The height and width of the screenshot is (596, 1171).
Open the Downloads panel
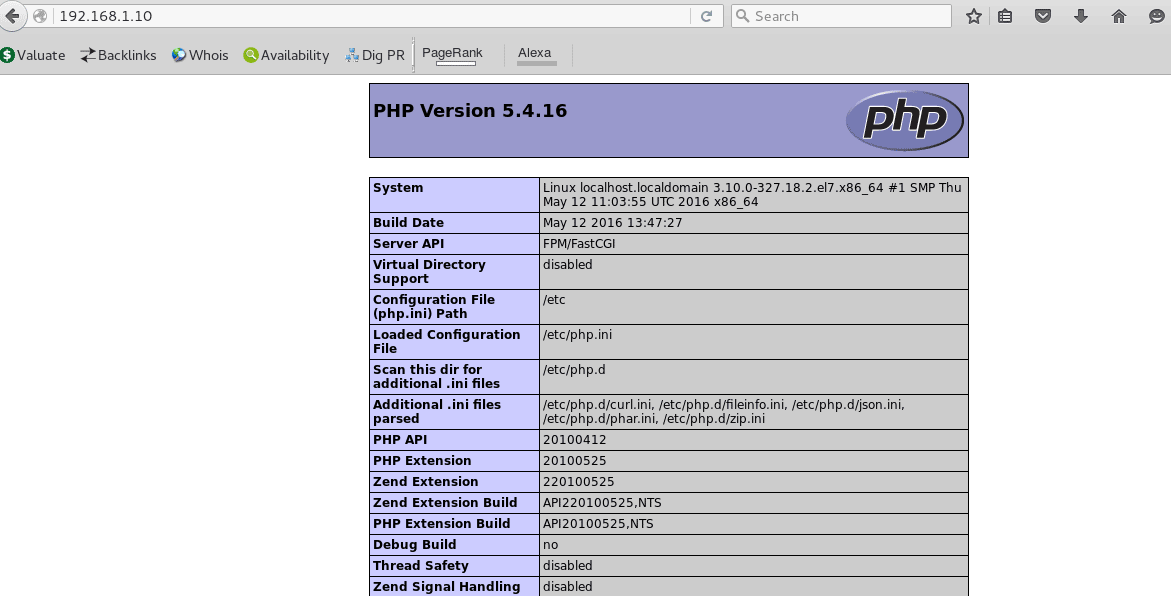pos(1080,15)
